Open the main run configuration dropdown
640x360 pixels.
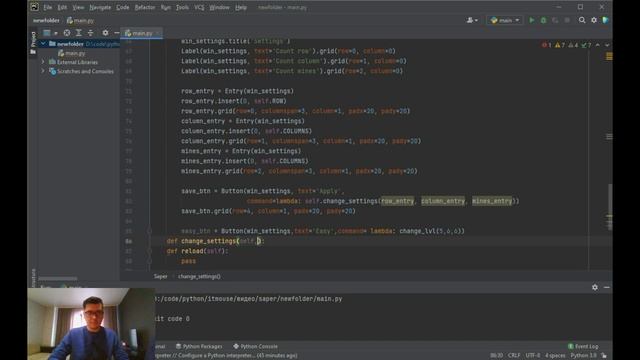pos(505,20)
